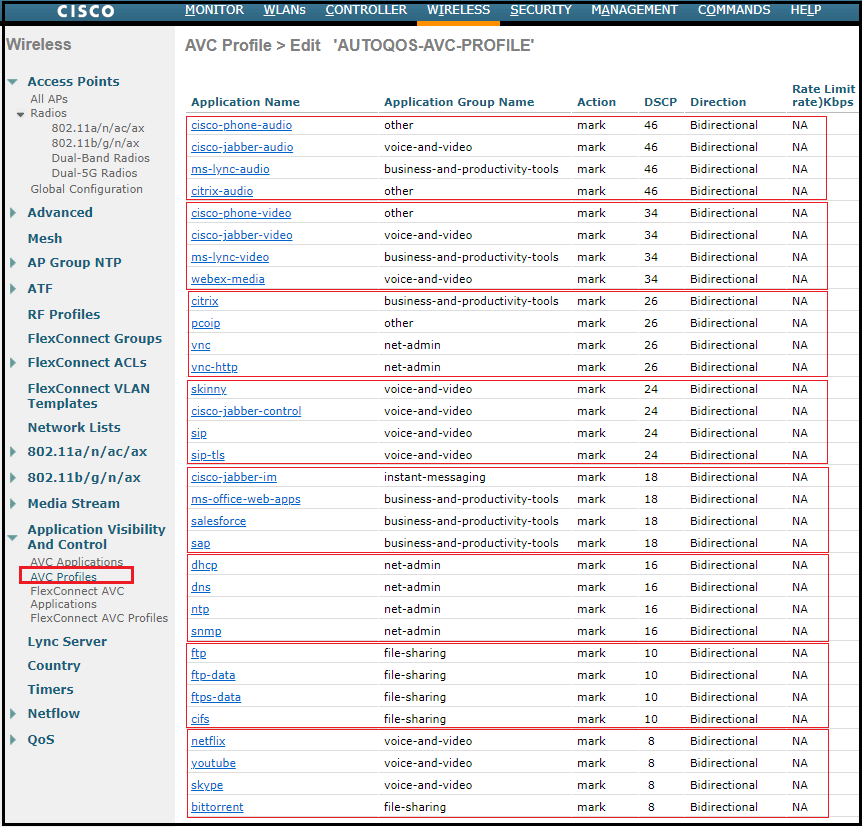
Task: Collapse Application Visibility And Control section
Action: [13, 537]
